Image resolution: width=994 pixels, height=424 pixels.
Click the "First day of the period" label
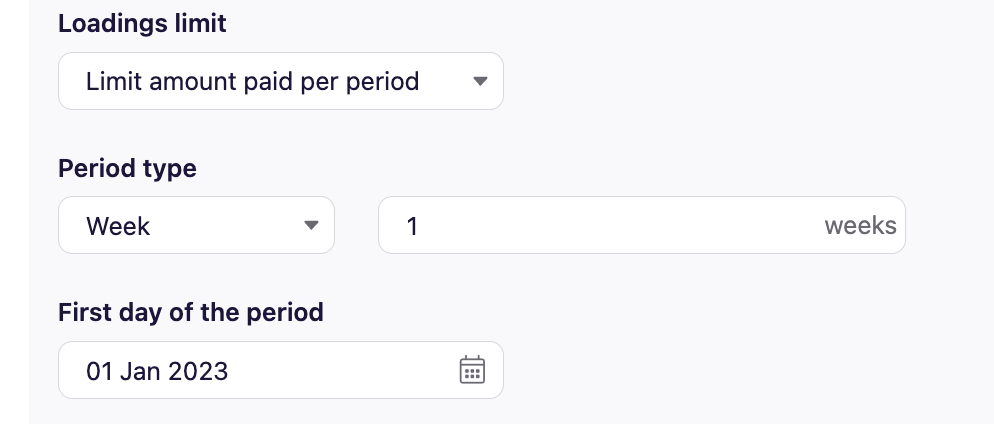(x=190, y=312)
